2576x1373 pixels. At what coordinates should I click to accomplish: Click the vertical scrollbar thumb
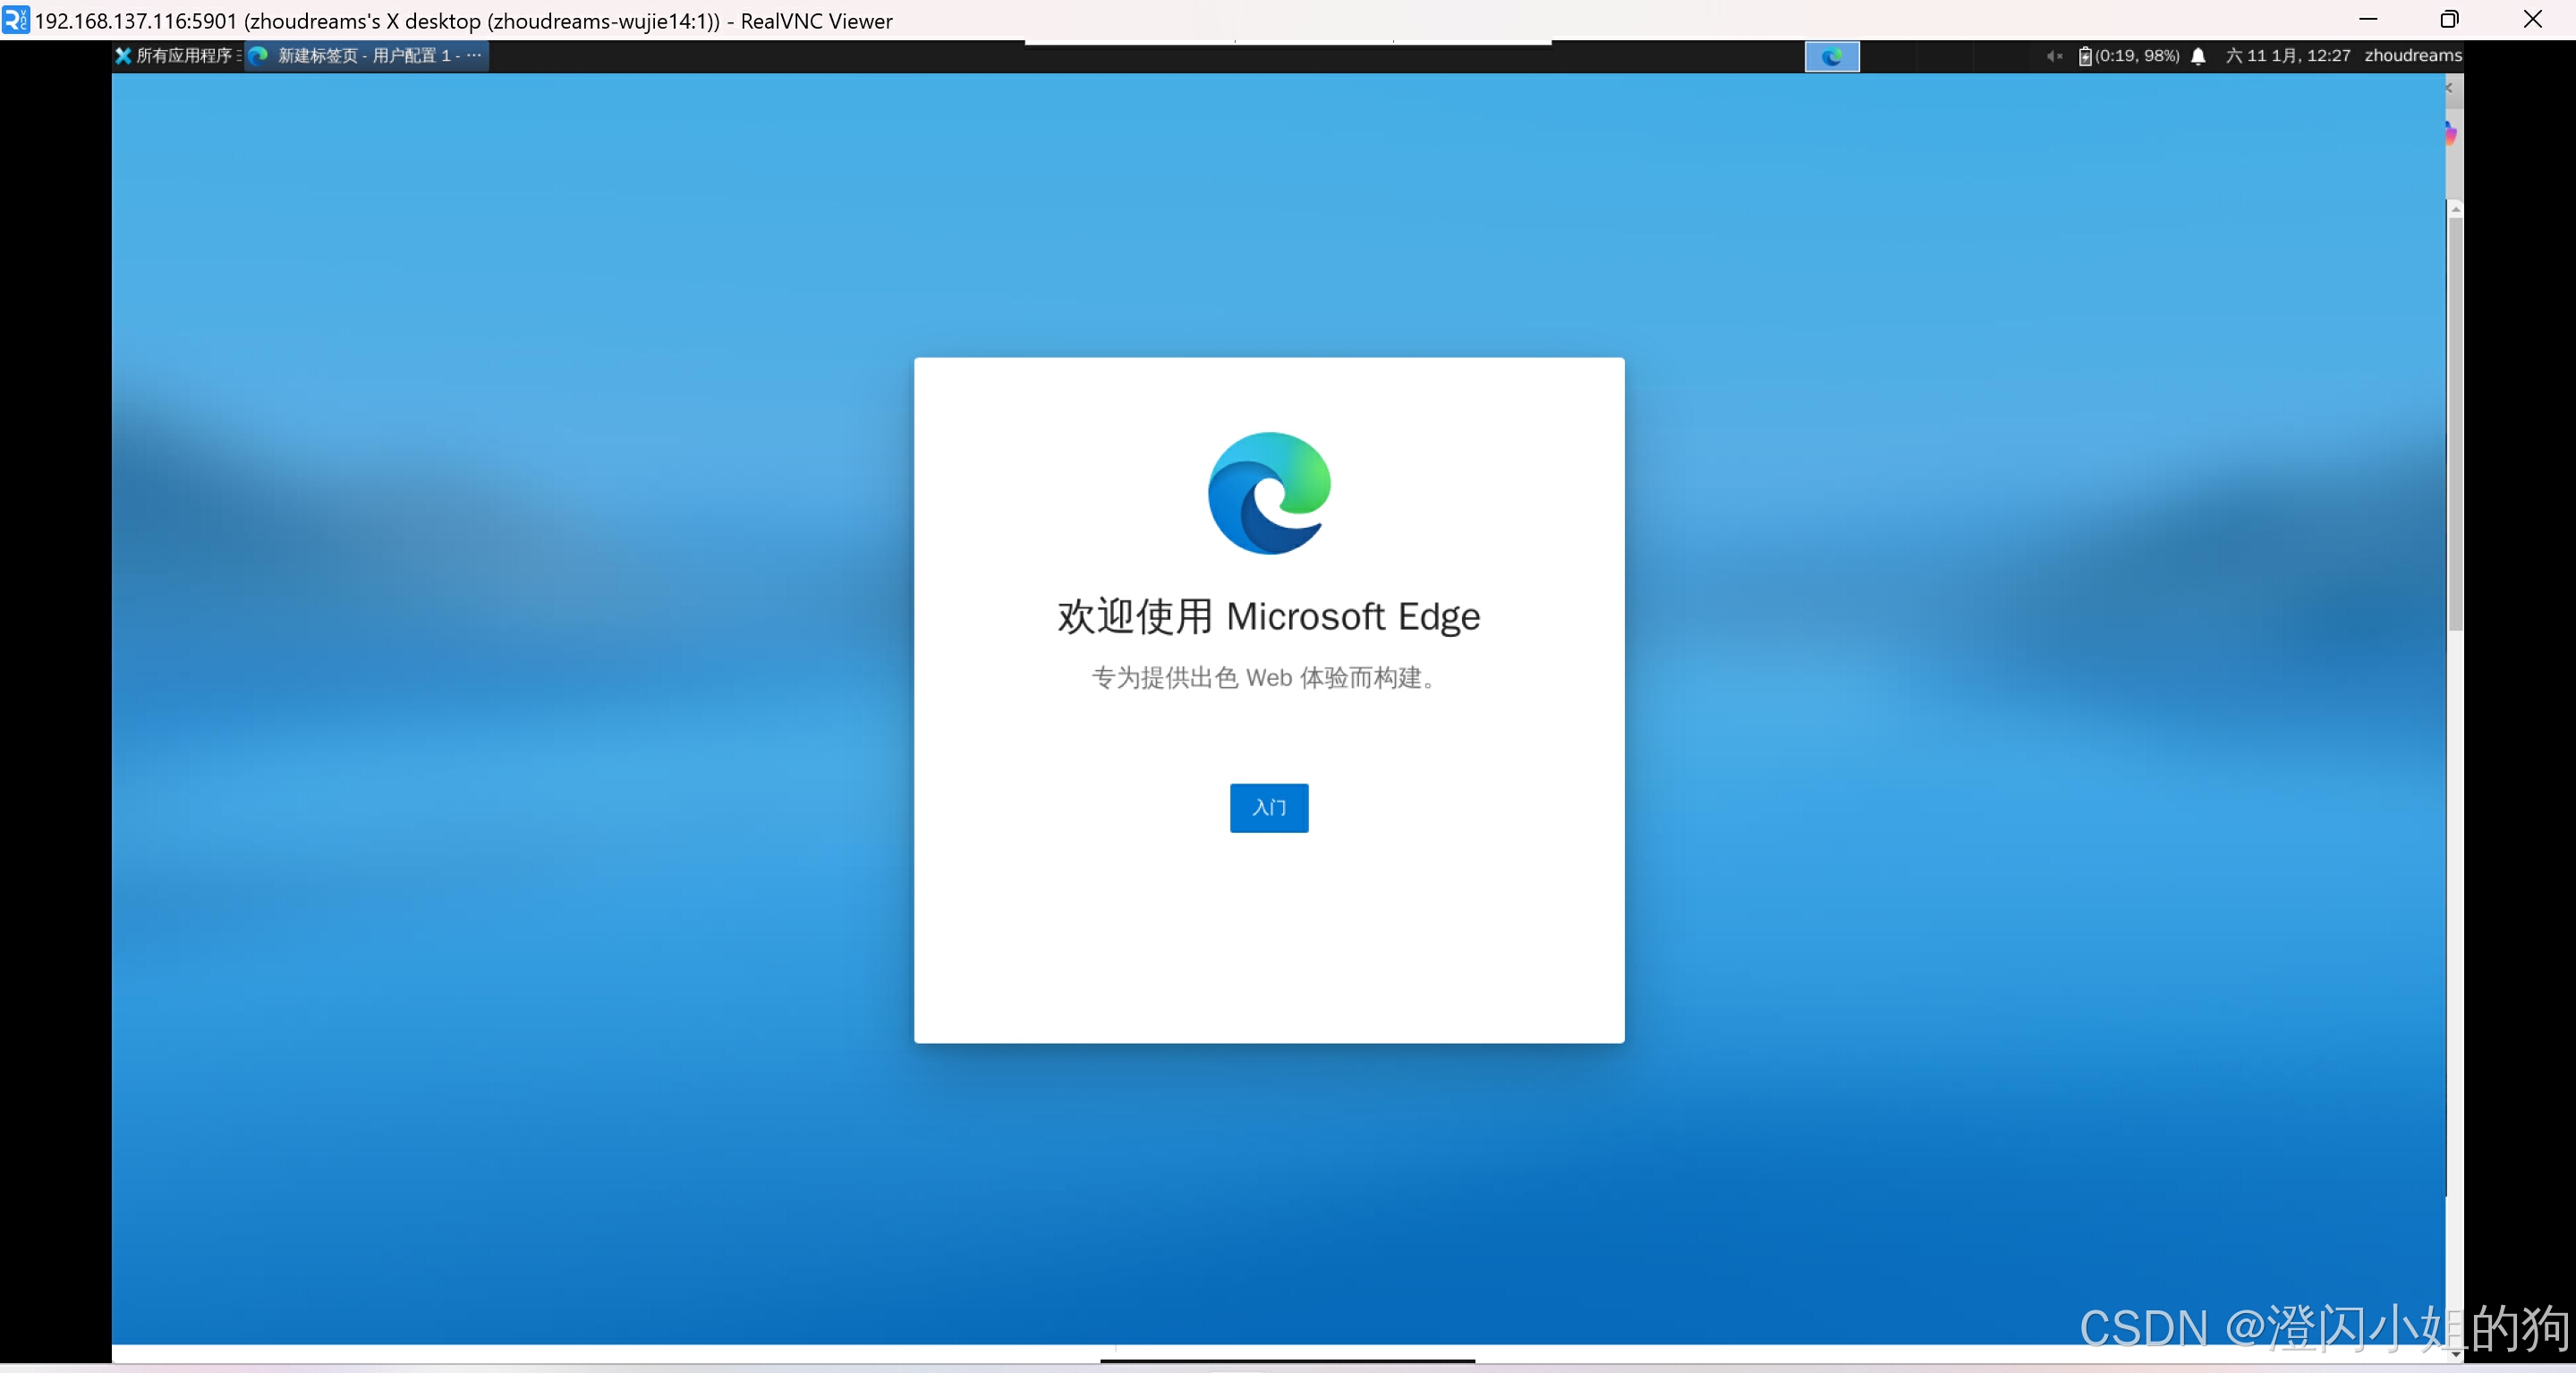[x=2455, y=420]
